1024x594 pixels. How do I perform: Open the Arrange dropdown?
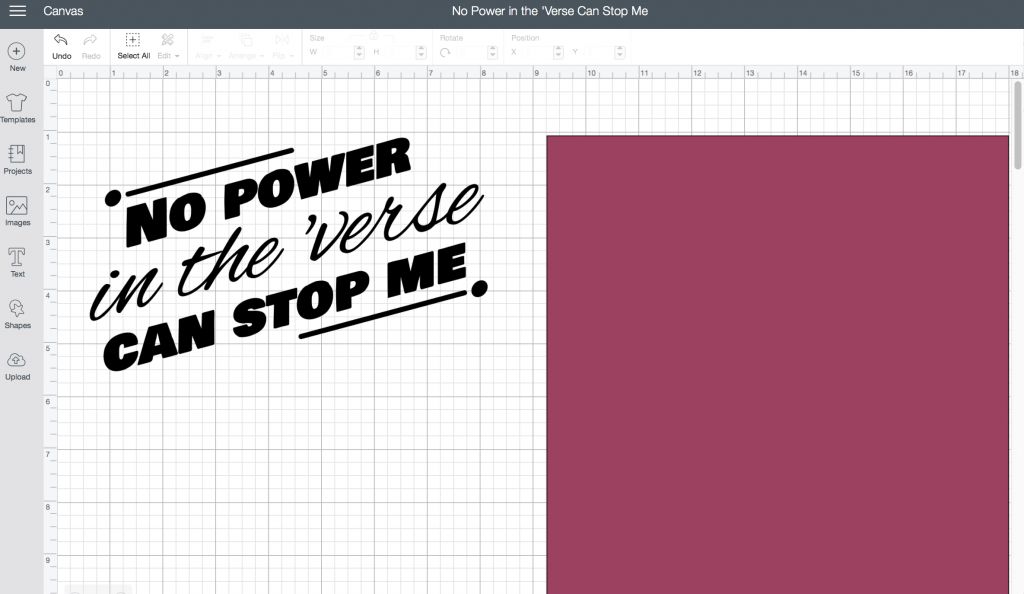point(246,47)
